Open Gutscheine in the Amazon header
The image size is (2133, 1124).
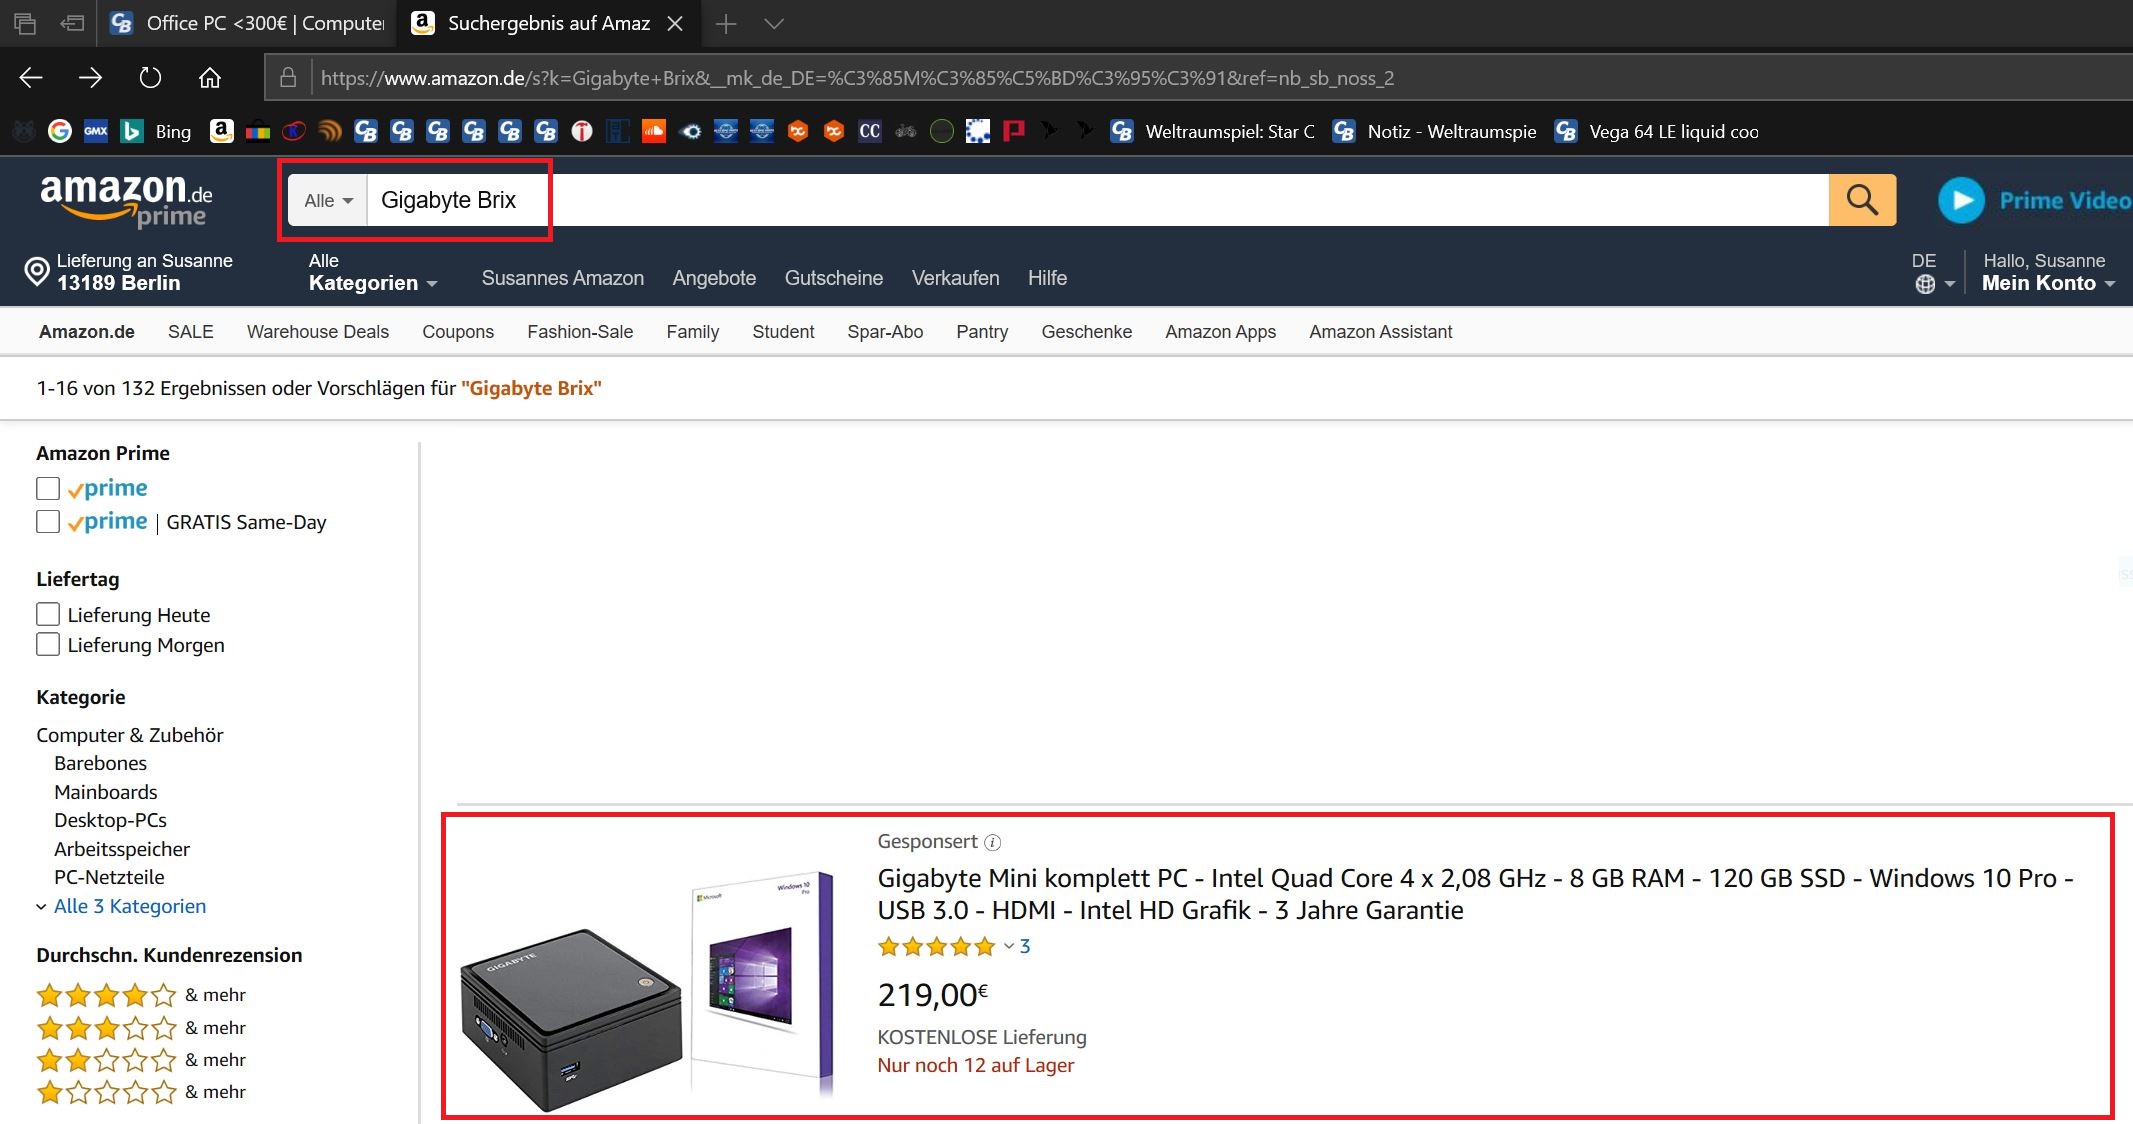coord(834,278)
